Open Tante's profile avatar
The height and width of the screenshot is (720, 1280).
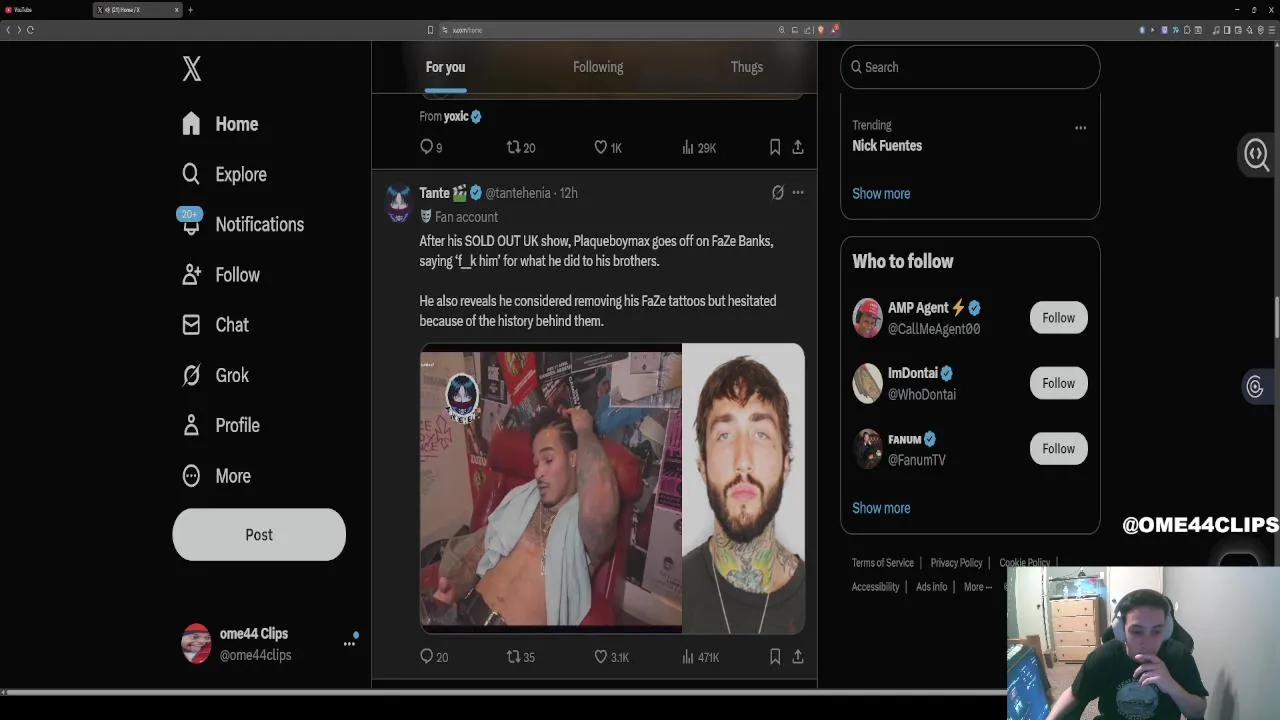(399, 203)
